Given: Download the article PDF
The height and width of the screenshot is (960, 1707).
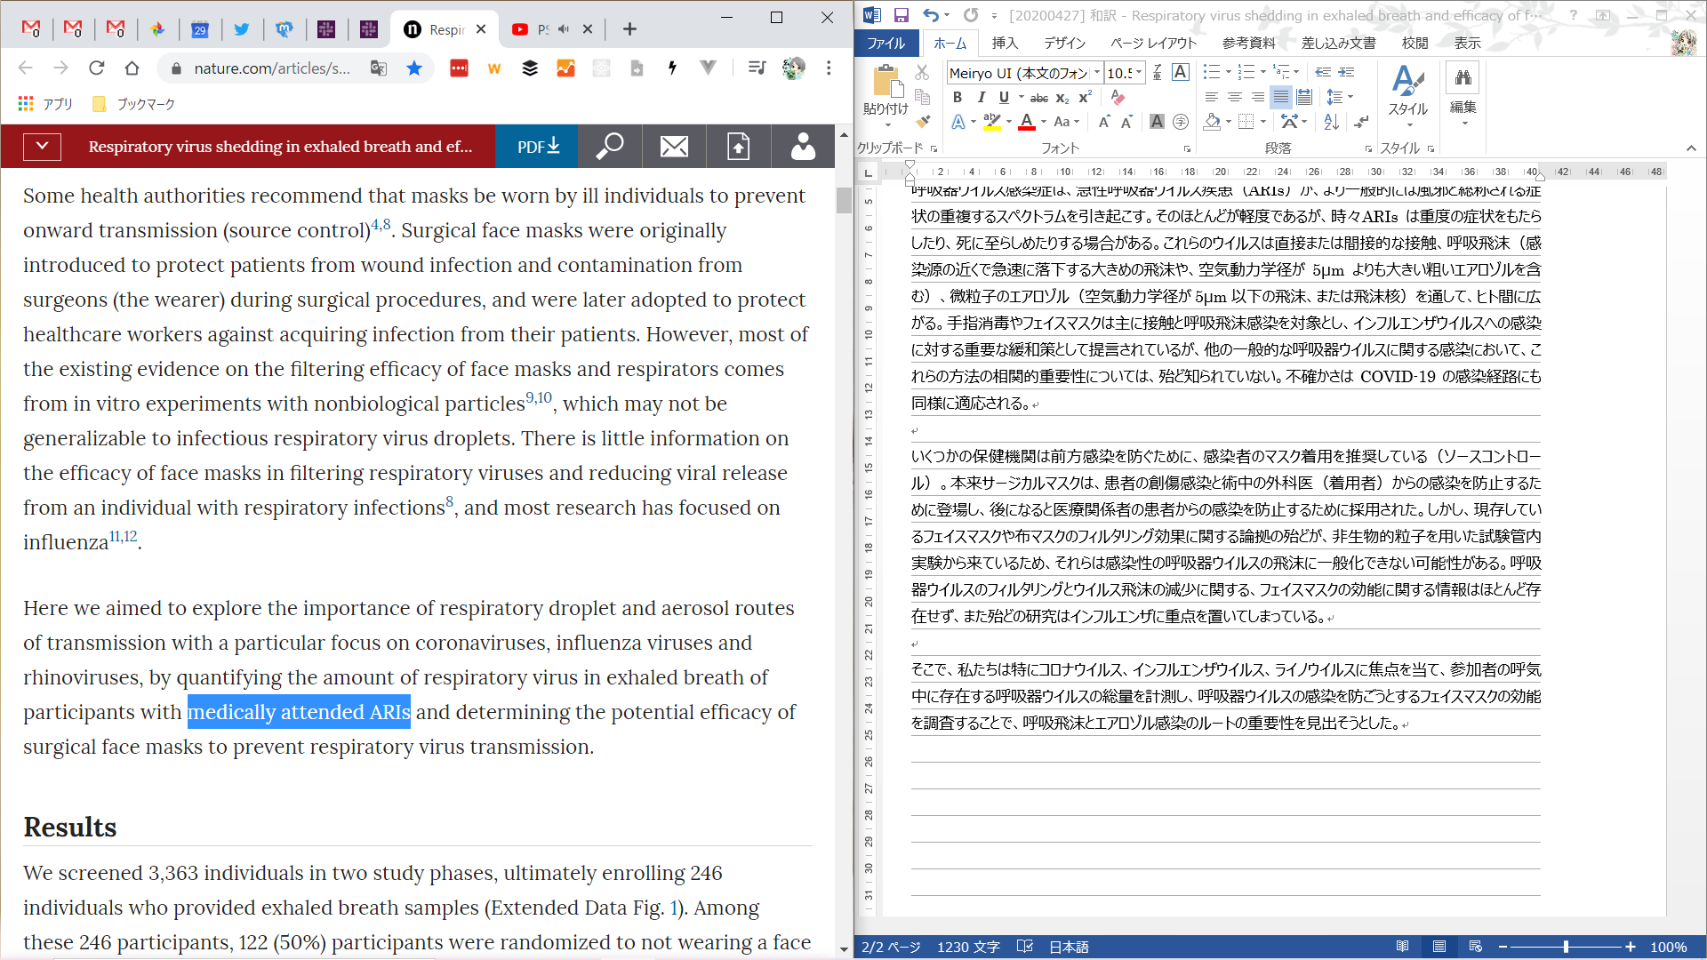Looking at the screenshot, I should coord(538,147).
